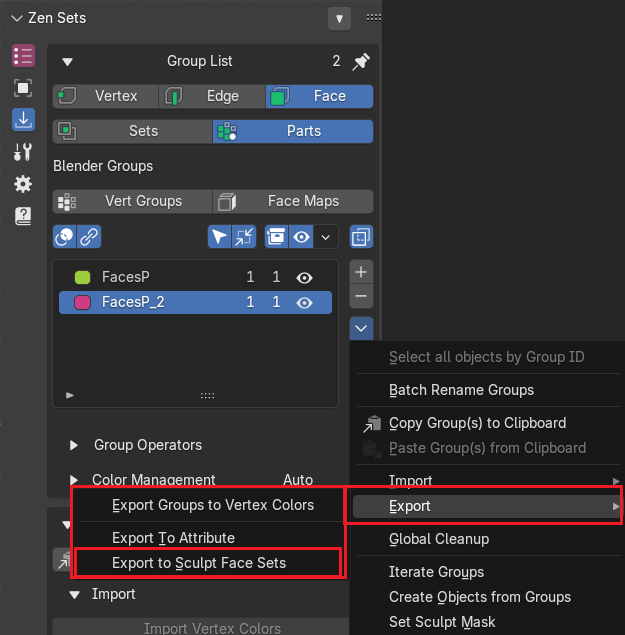Open the Import submenu

pos(487,480)
